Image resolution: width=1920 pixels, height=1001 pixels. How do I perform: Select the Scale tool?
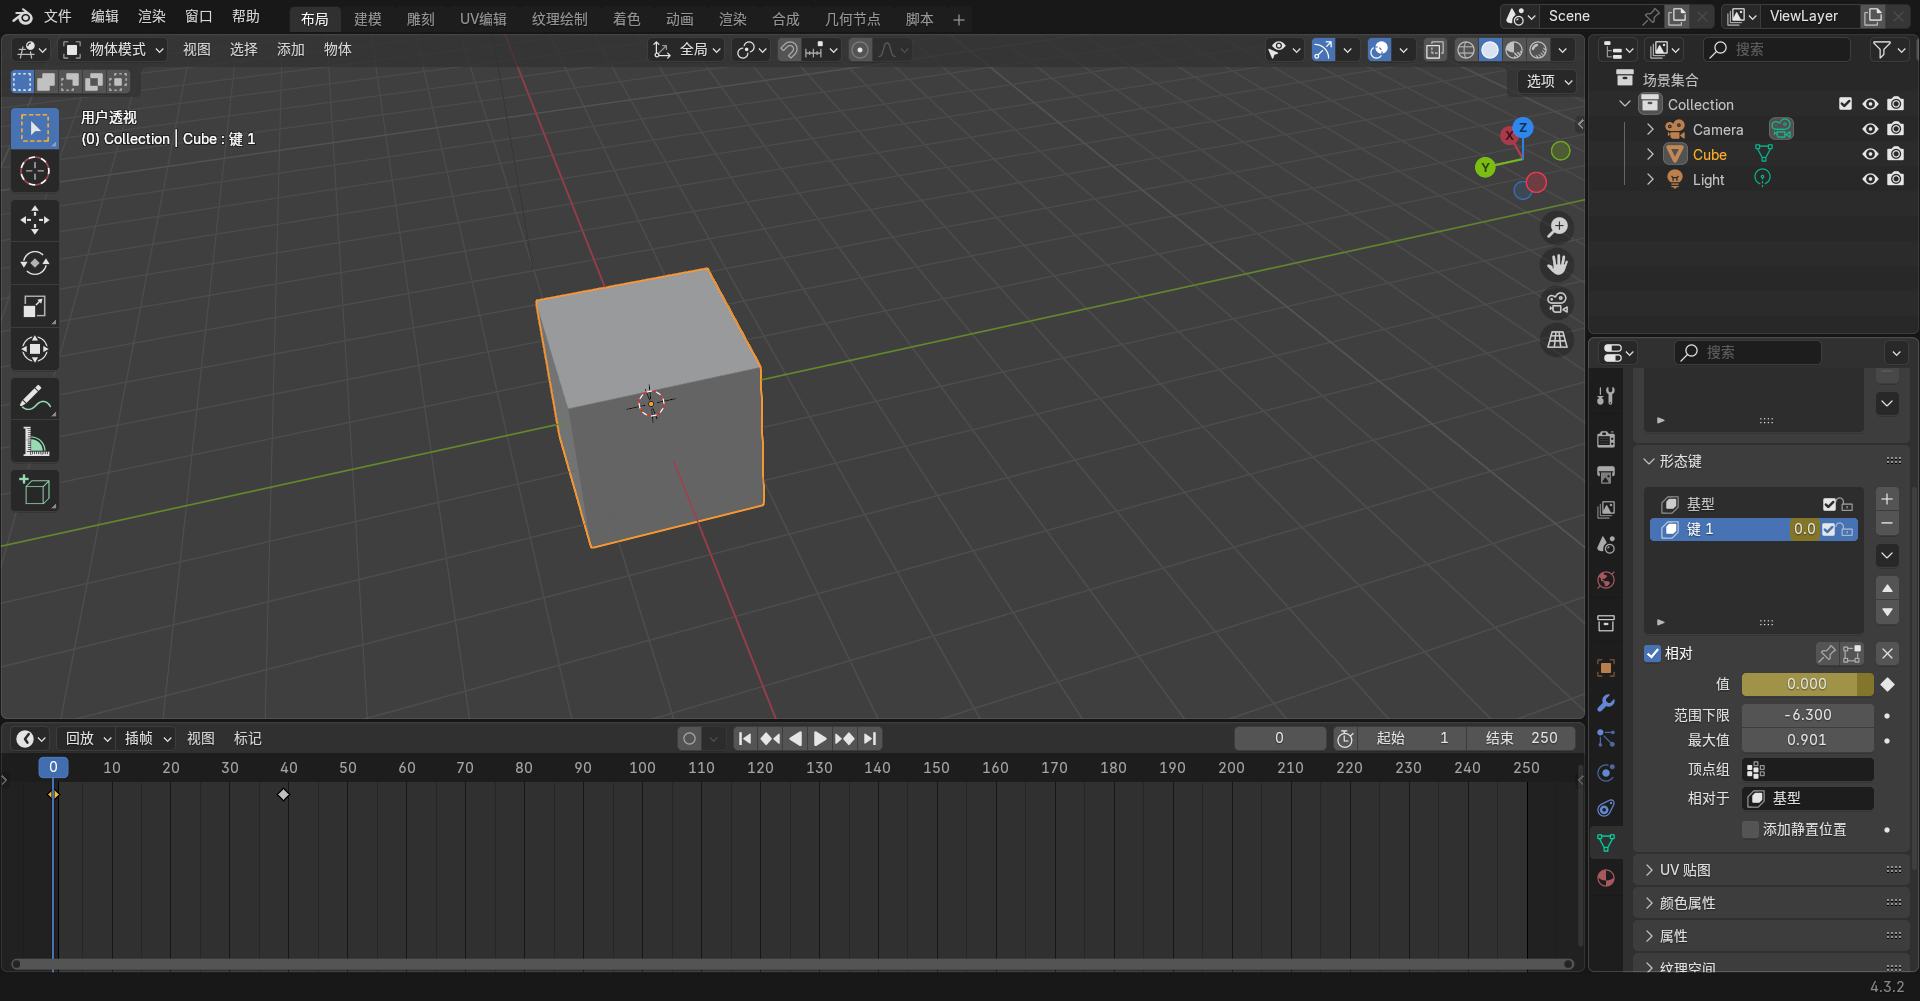[x=35, y=307]
